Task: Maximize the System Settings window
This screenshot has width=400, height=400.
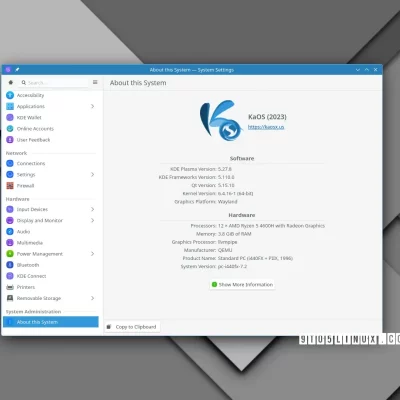Action: [367, 70]
